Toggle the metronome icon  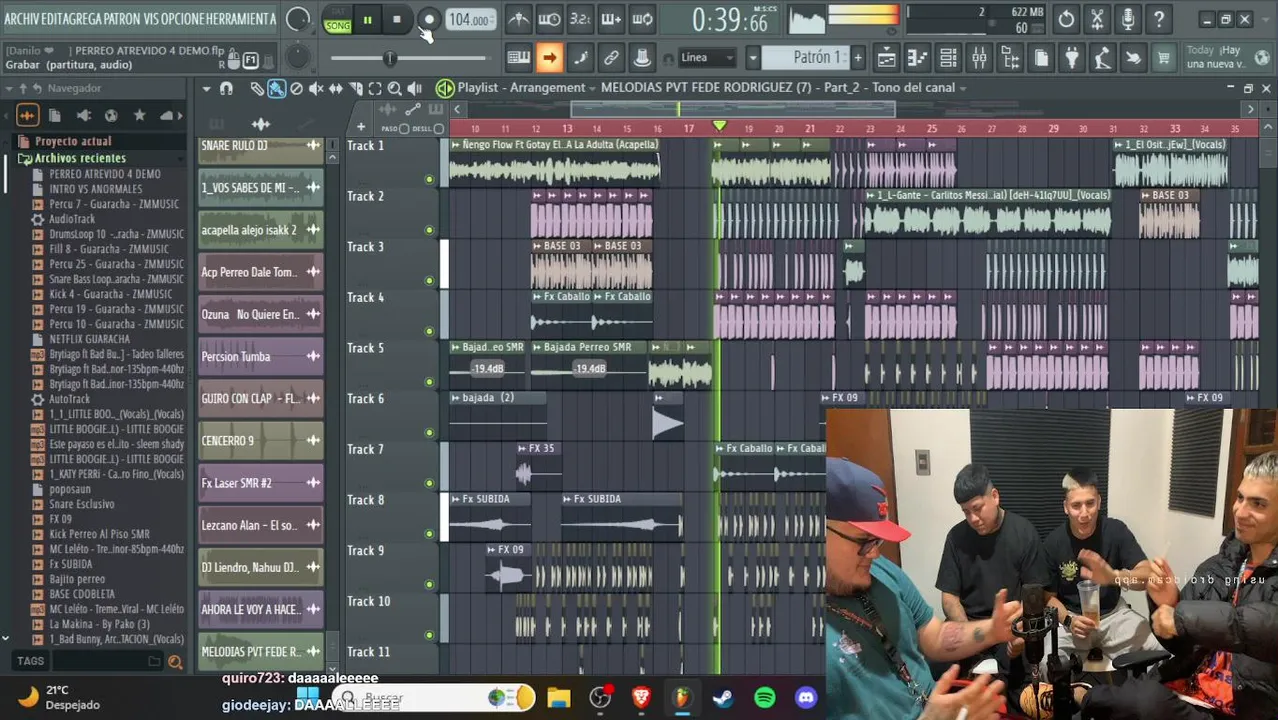coord(519,19)
